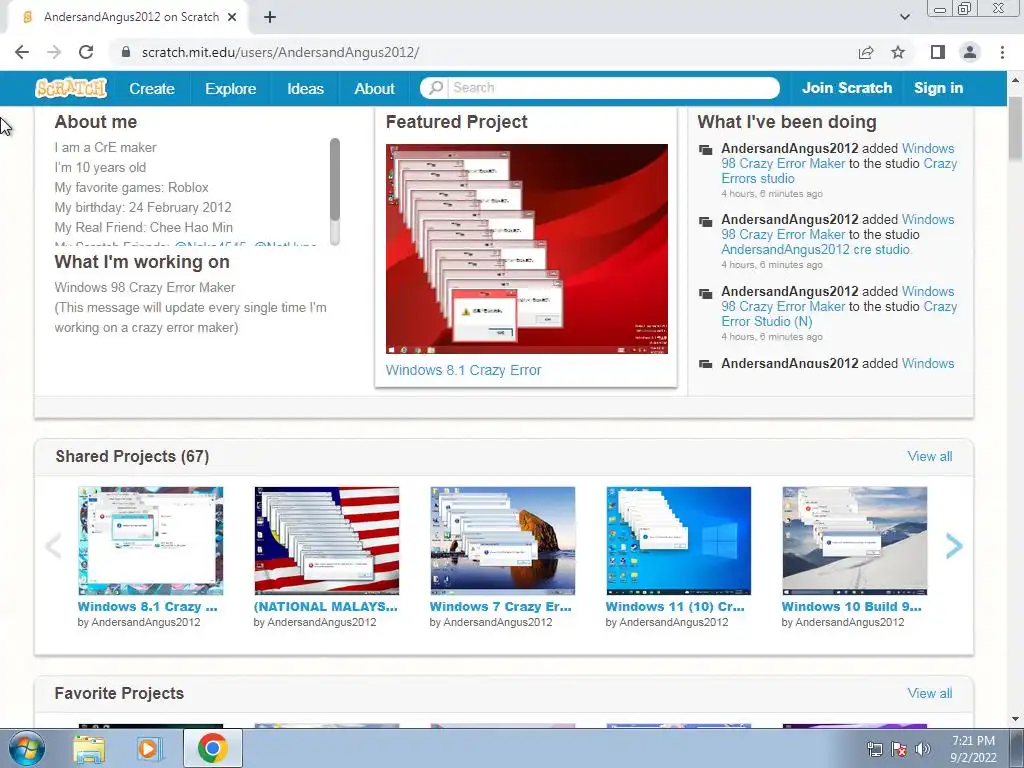Click the share page icon
Screen dimensions: 1024x768
[x=866, y=52]
